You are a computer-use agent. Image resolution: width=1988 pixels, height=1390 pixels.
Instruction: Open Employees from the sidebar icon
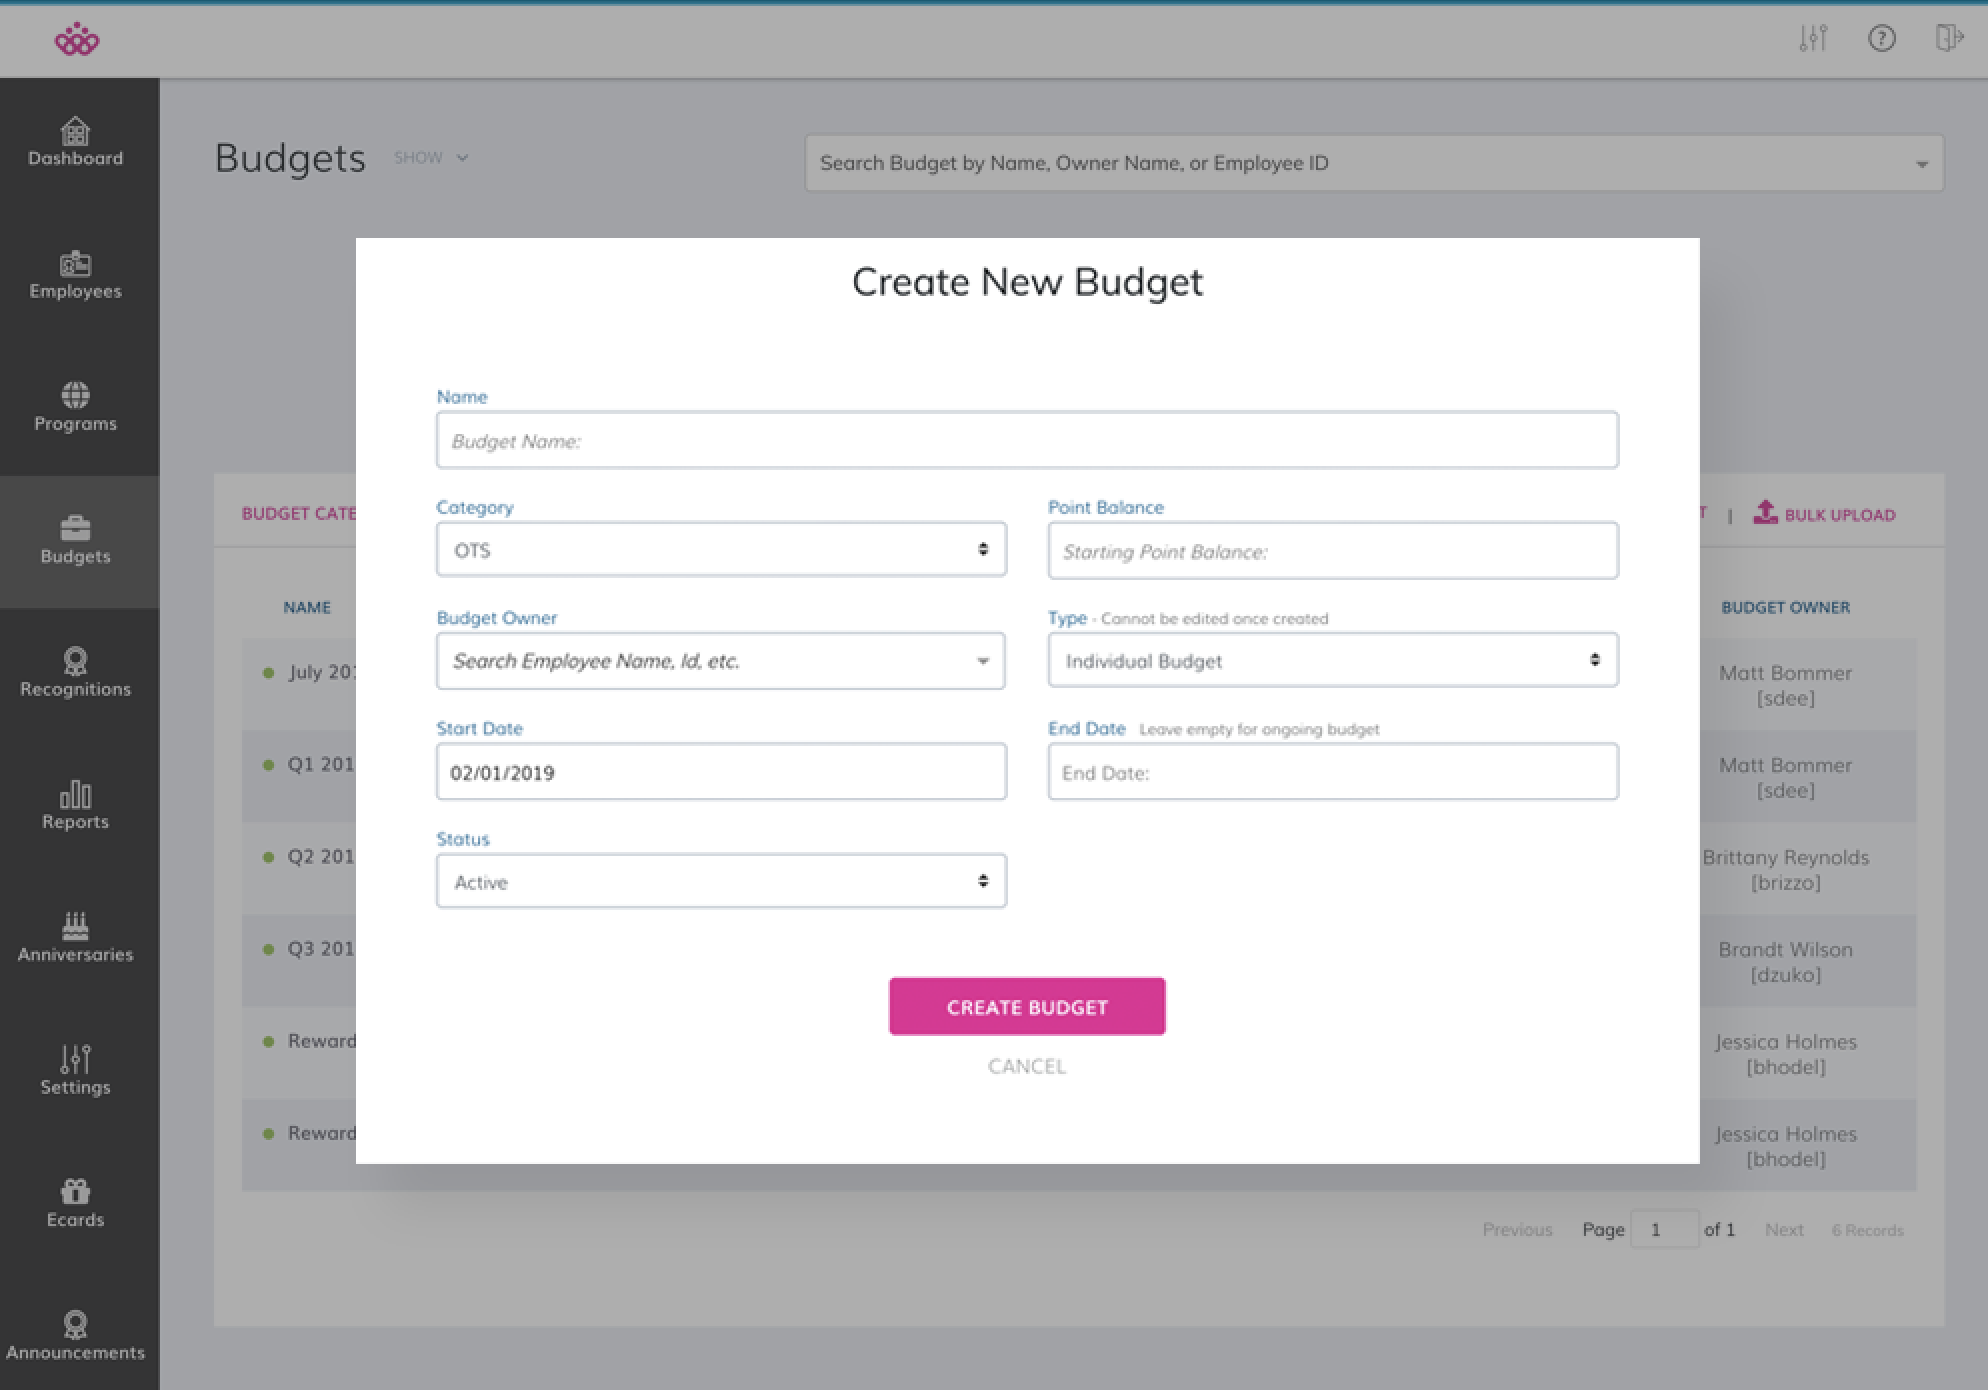[x=75, y=264]
